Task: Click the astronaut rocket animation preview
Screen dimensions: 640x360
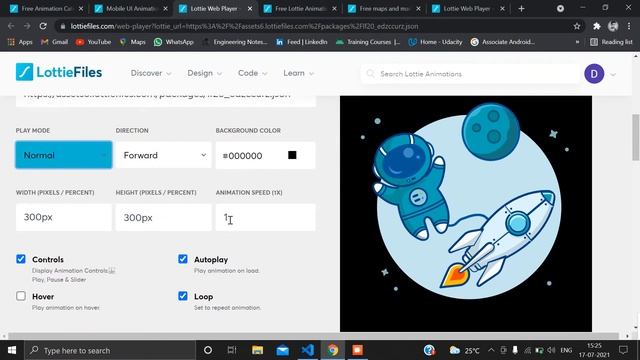Action: [466, 213]
